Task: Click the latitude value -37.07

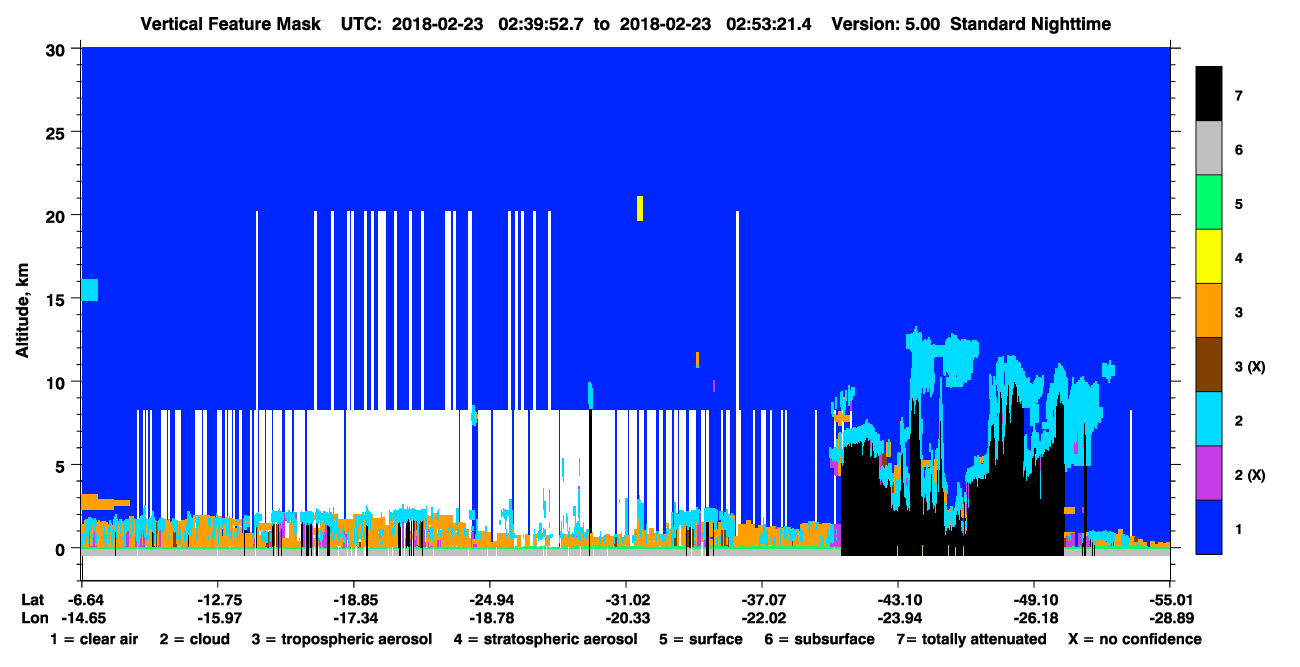Action: click(762, 600)
